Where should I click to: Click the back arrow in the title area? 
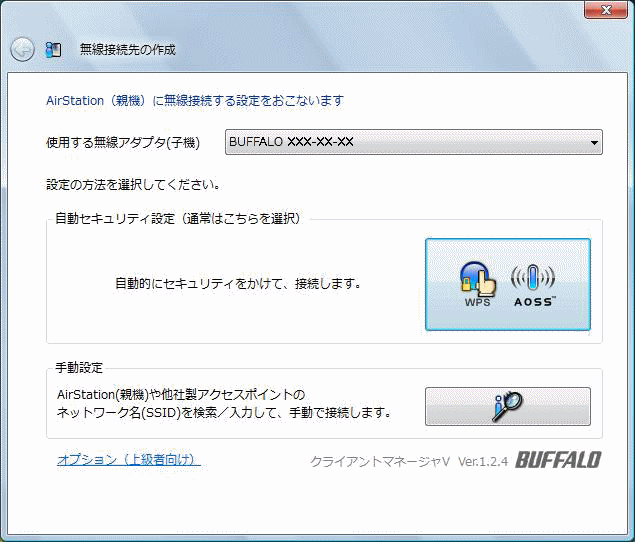click(x=22, y=50)
